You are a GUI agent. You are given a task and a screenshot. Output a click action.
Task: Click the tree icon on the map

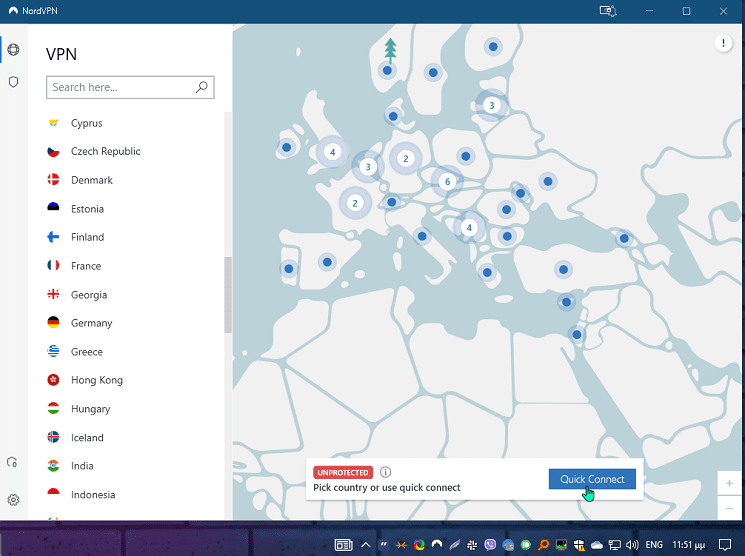390,50
